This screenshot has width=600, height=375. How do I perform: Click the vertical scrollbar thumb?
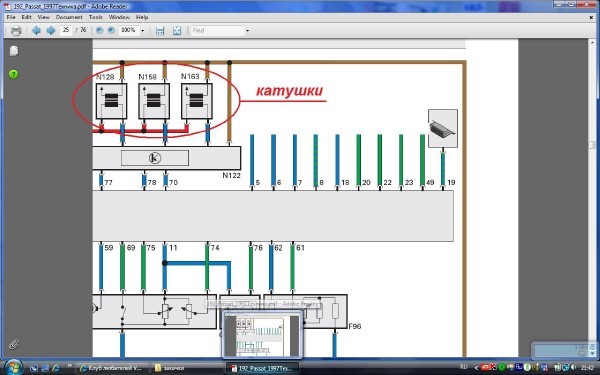[592, 145]
